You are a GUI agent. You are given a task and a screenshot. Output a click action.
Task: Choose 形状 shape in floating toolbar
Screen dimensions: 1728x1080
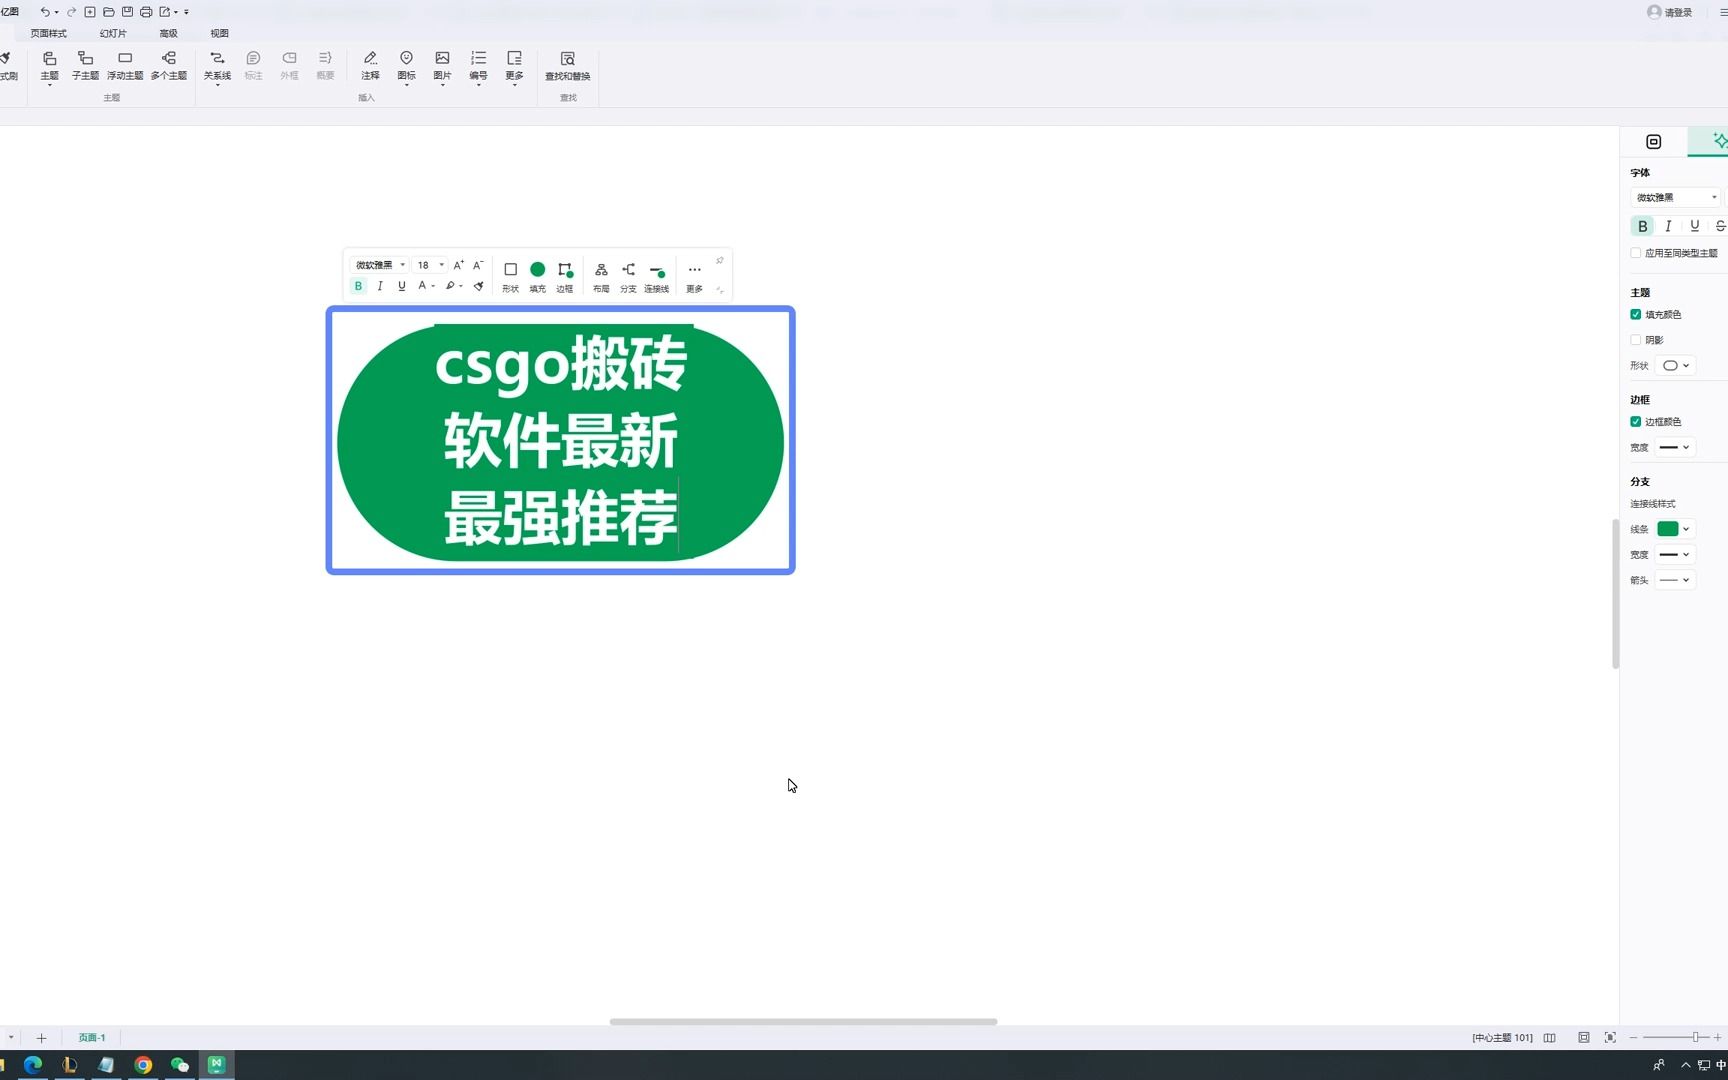coord(510,277)
